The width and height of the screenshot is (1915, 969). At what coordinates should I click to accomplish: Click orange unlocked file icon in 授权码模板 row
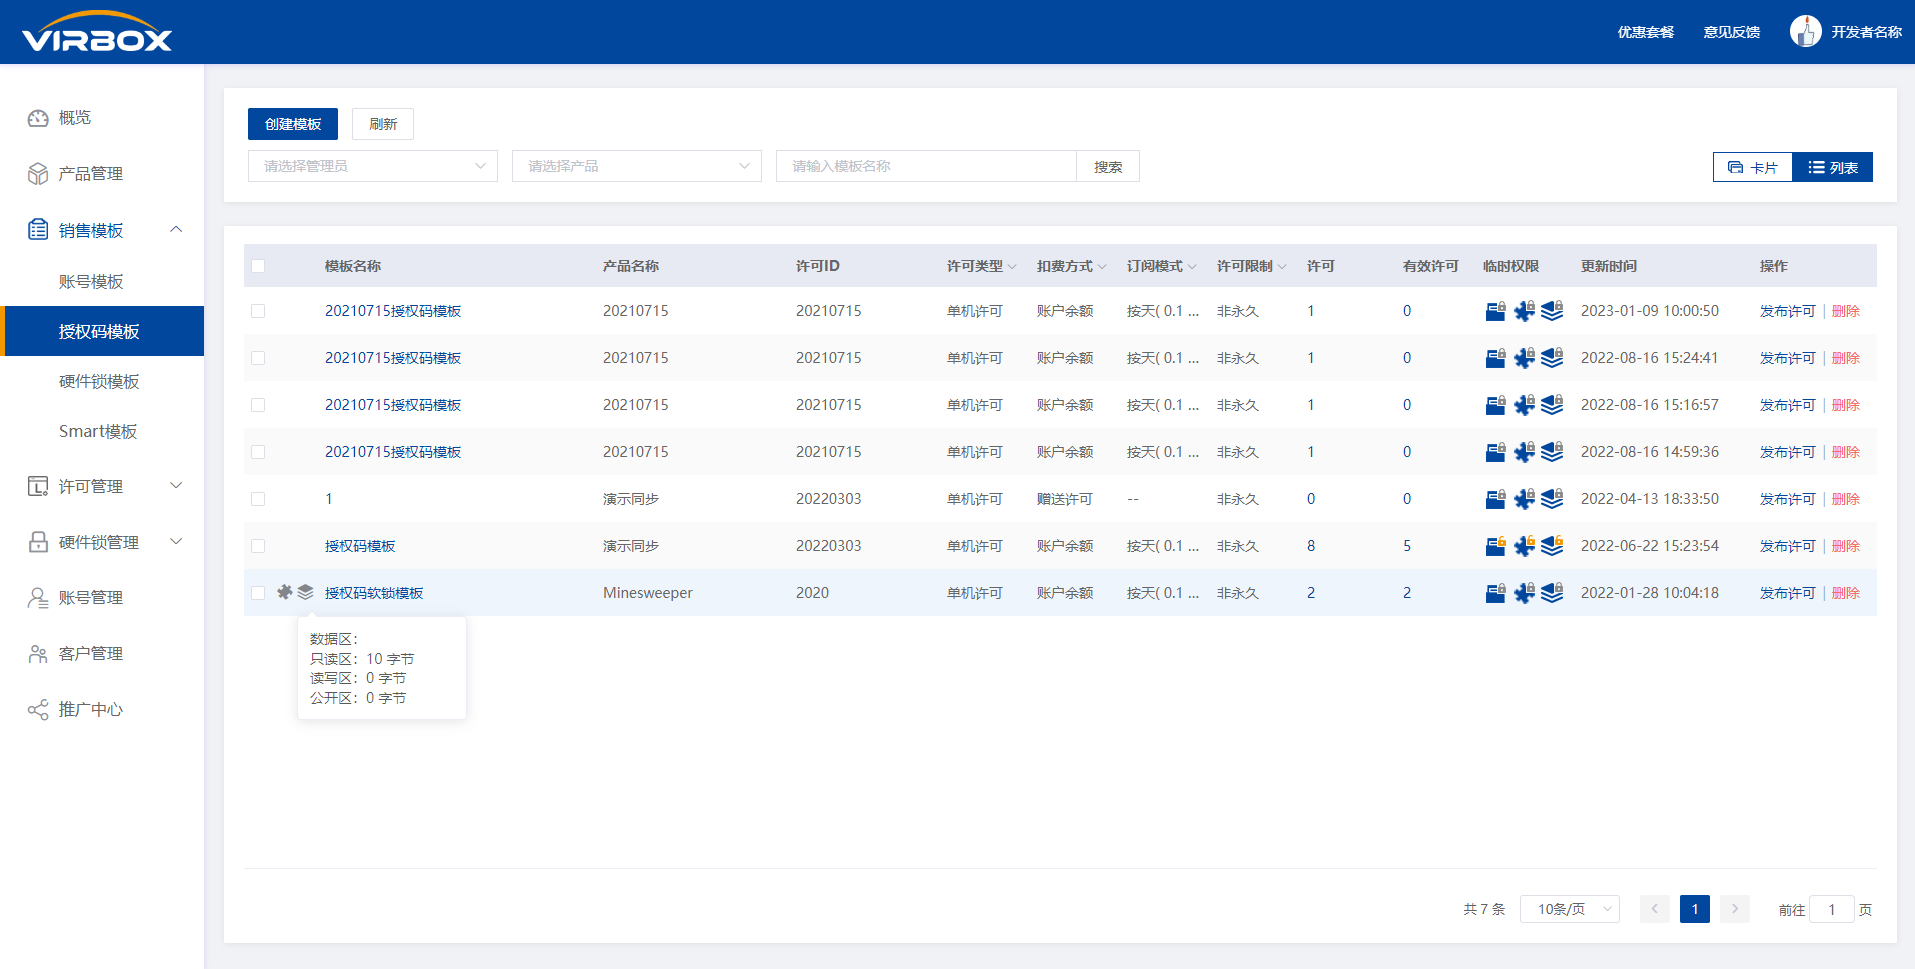pos(1496,546)
